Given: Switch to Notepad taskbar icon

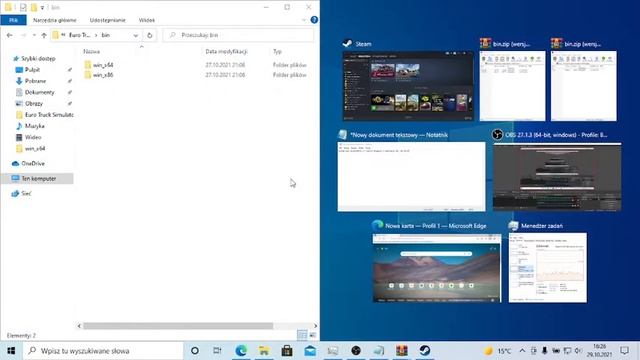Looking at the screenshot, I should pyautogui.click(x=379, y=351).
